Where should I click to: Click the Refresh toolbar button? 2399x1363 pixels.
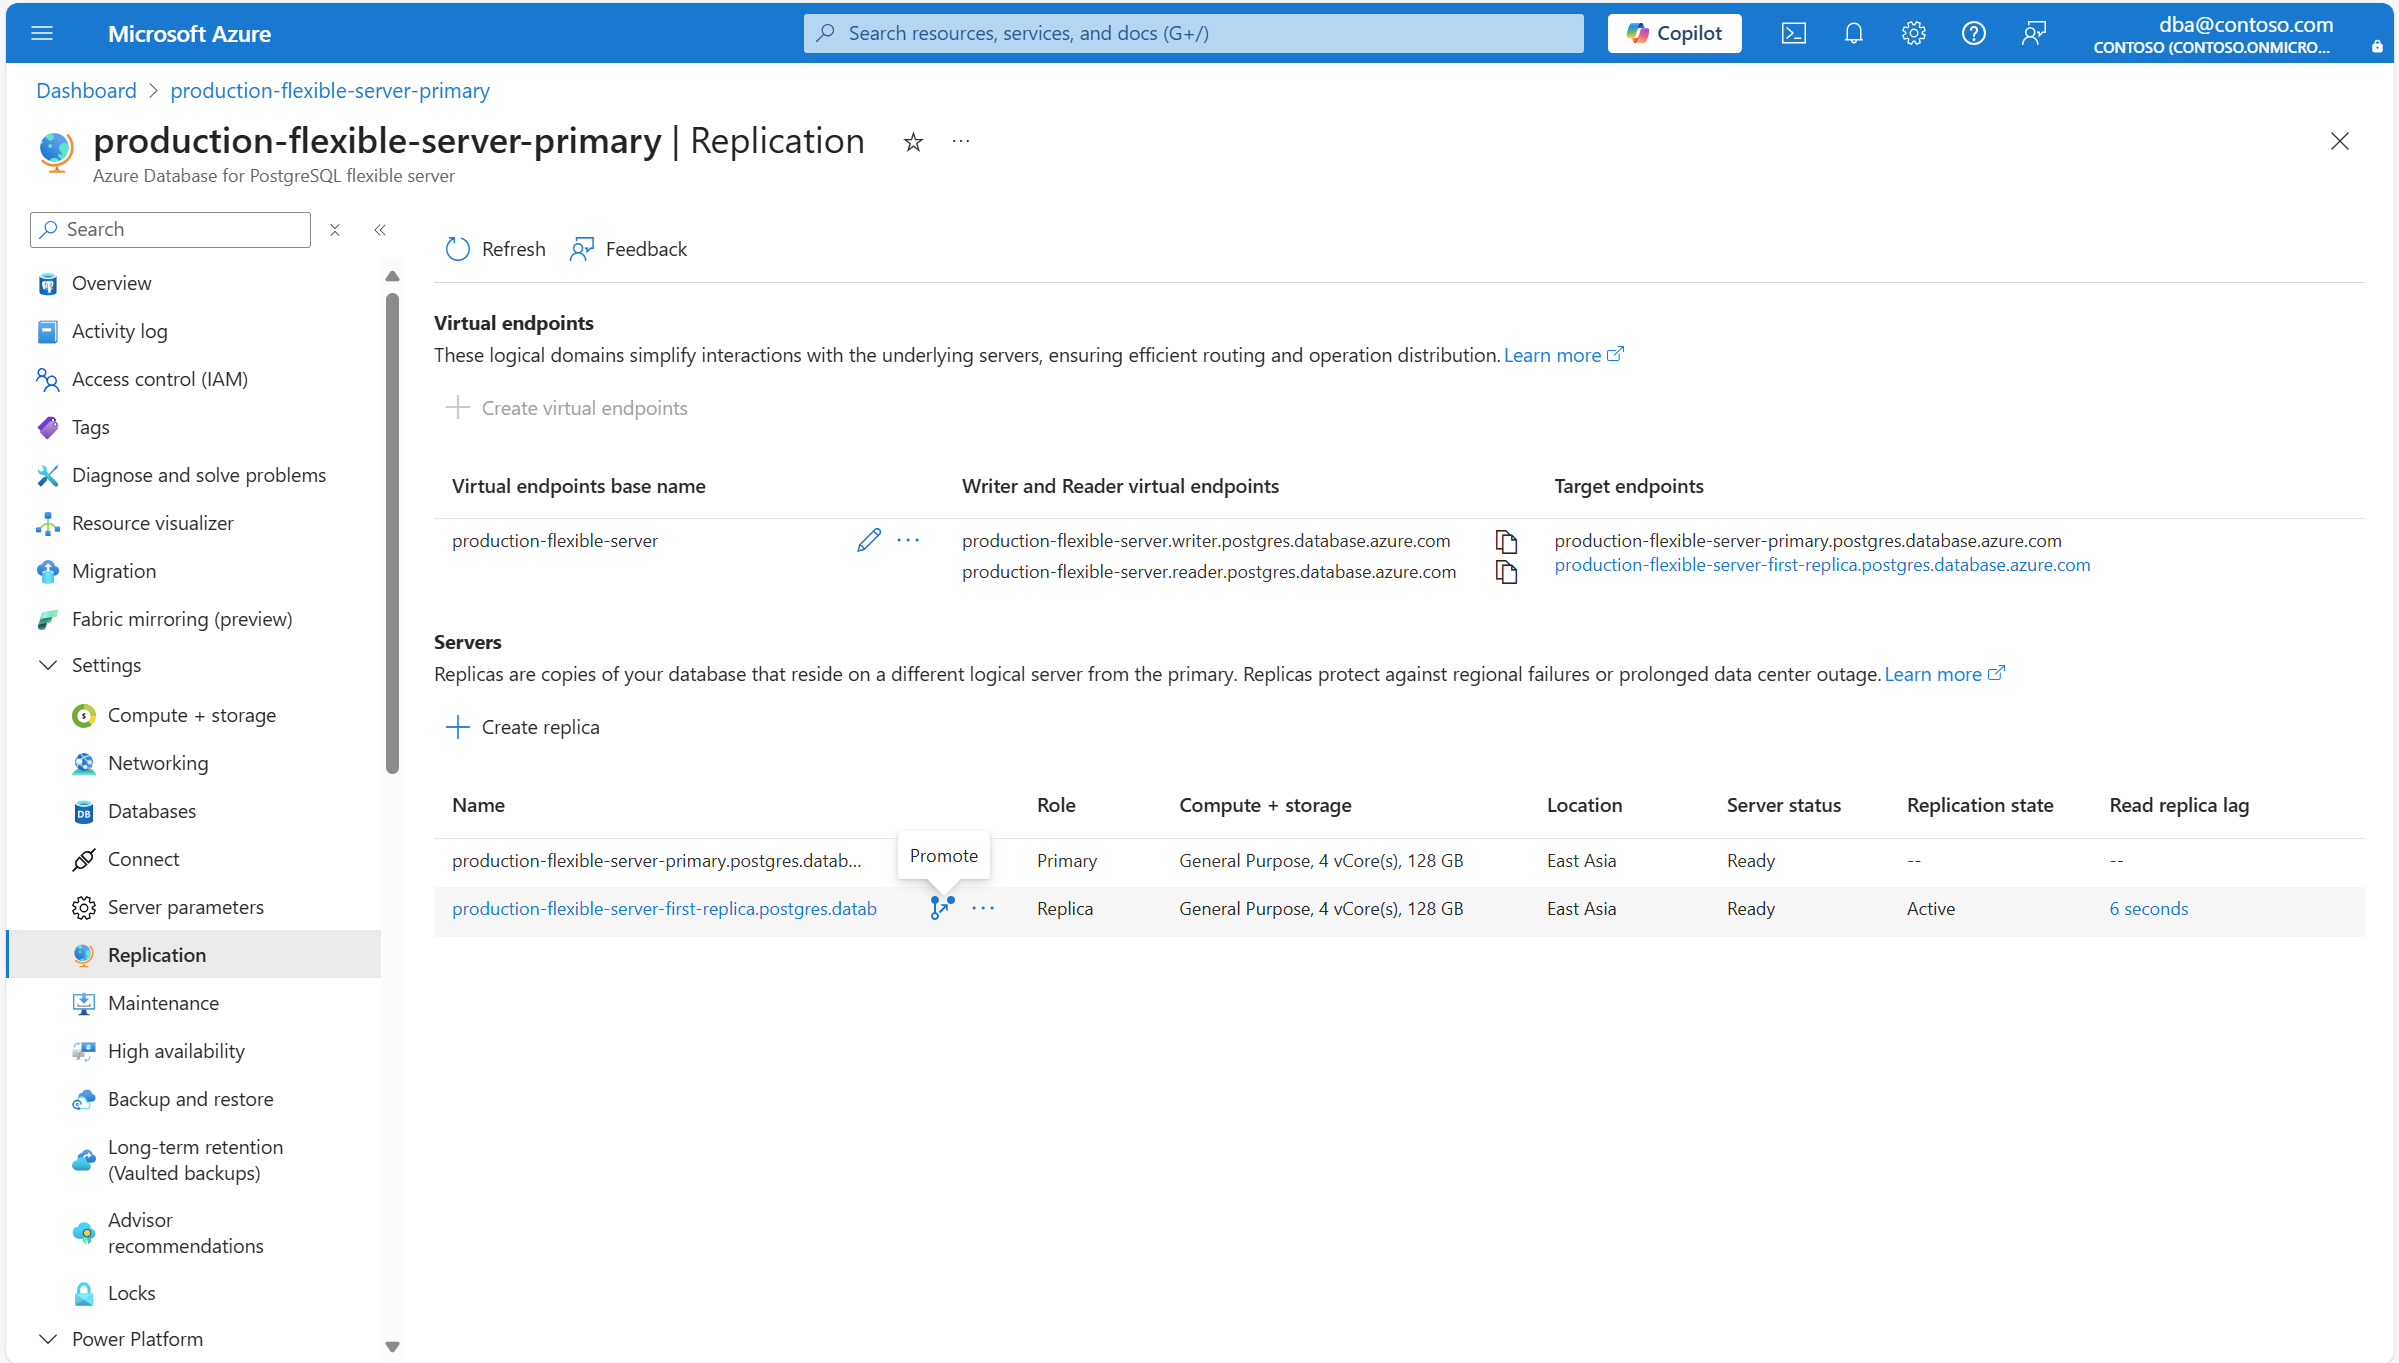[x=496, y=249]
